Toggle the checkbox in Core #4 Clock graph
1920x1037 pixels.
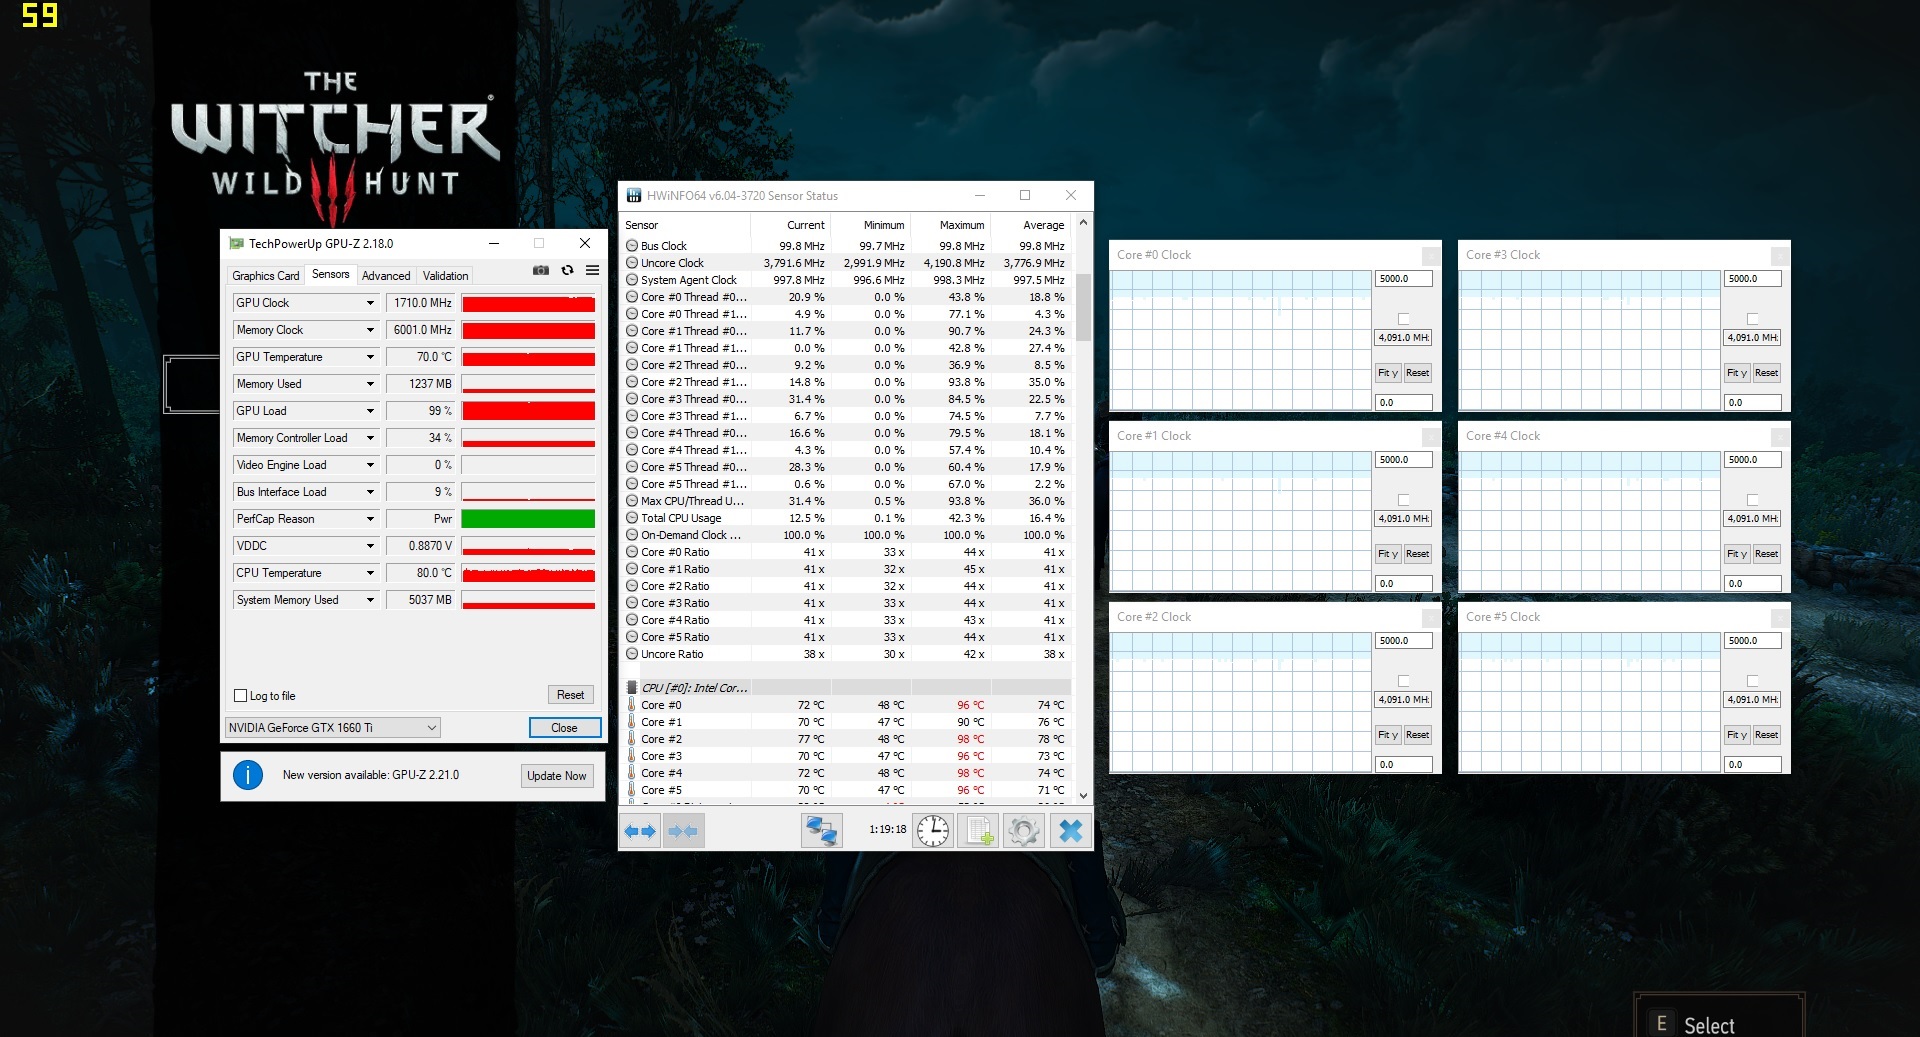pos(1753,500)
